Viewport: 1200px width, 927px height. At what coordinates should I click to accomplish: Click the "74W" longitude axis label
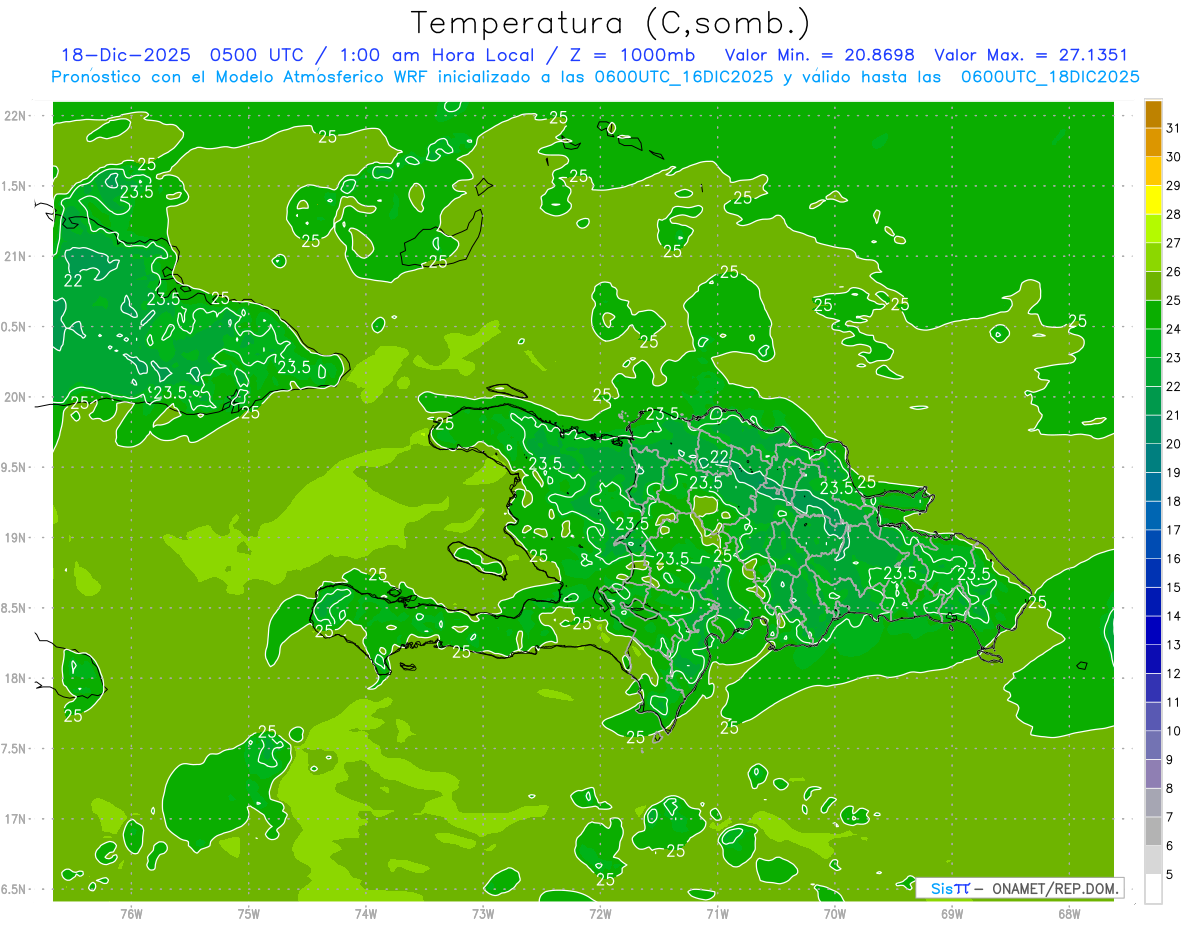coord(366,914)
